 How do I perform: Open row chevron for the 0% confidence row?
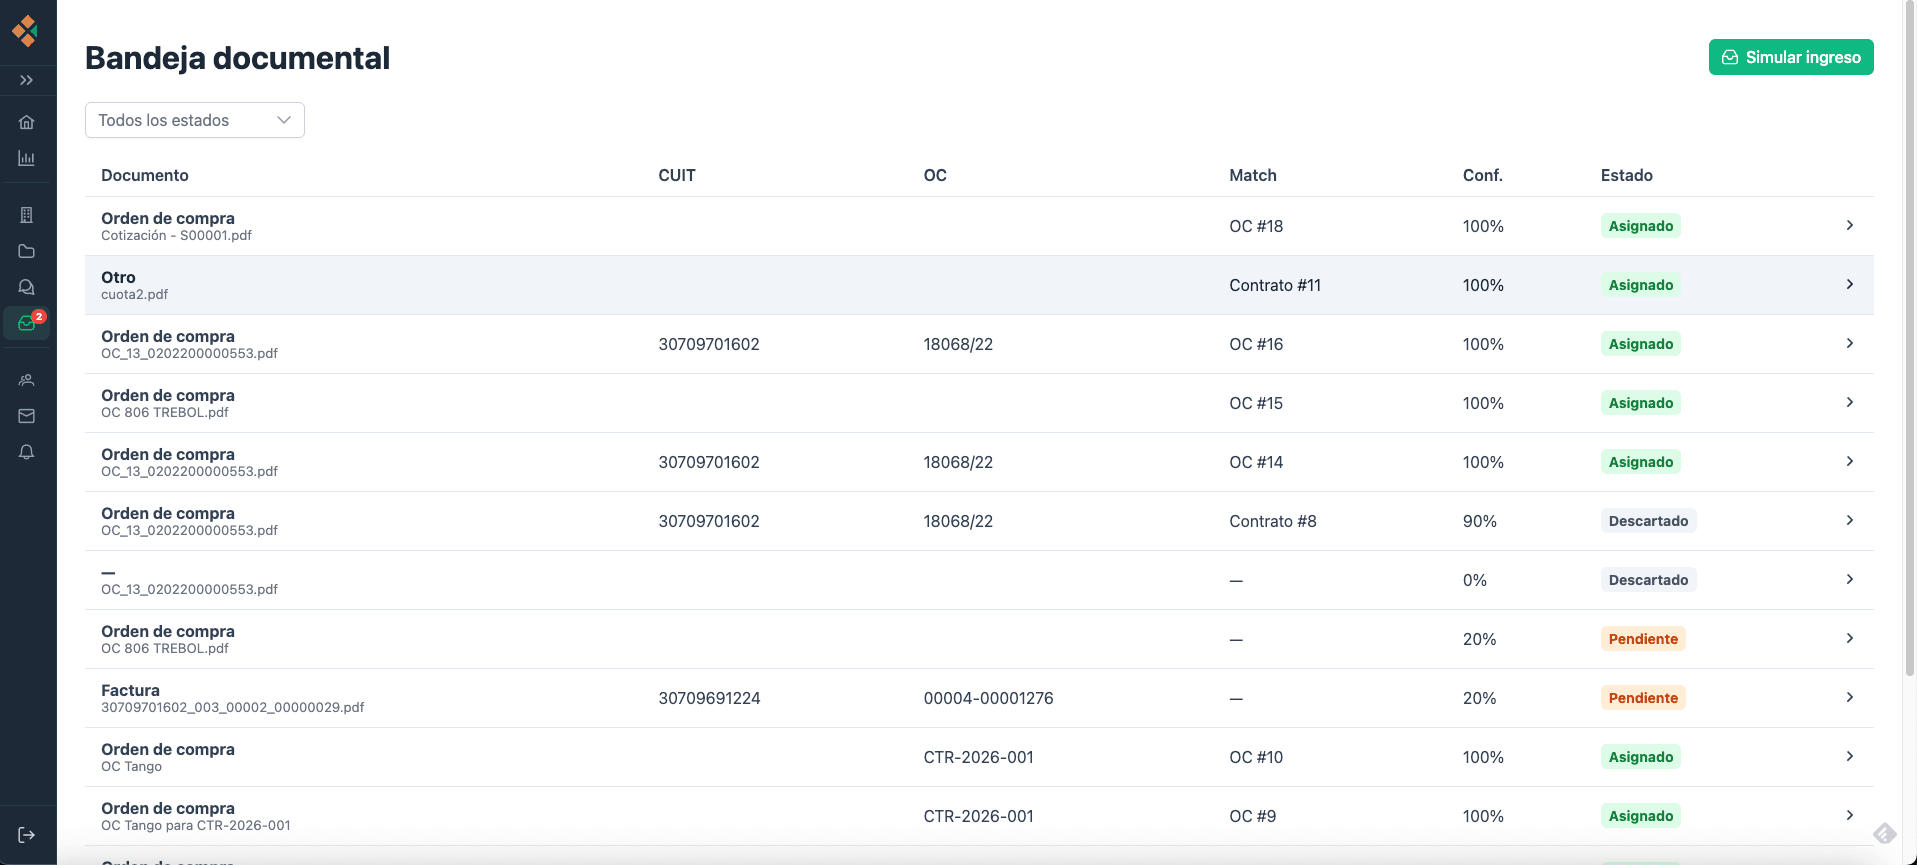pyautogui.click(x=1849, y=579)
